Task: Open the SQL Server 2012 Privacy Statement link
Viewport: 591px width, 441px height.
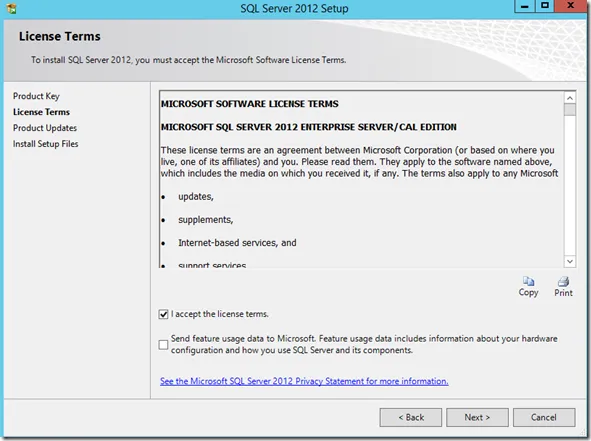Action: (304, 381)
